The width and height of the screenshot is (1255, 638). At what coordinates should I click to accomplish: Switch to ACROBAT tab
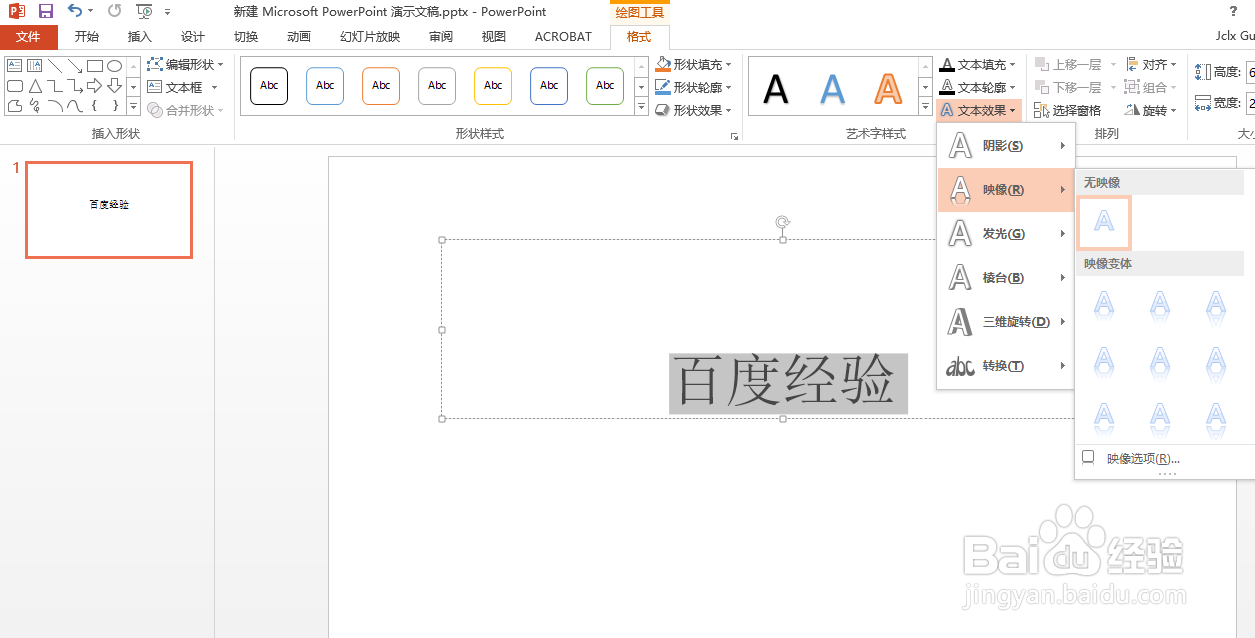pyautogui.click(x=563, y=37)
